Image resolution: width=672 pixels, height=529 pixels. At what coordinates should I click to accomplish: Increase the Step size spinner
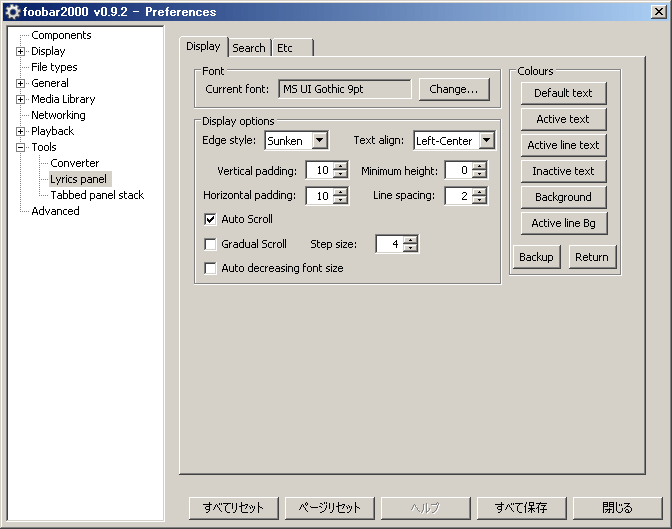(411, 240)
